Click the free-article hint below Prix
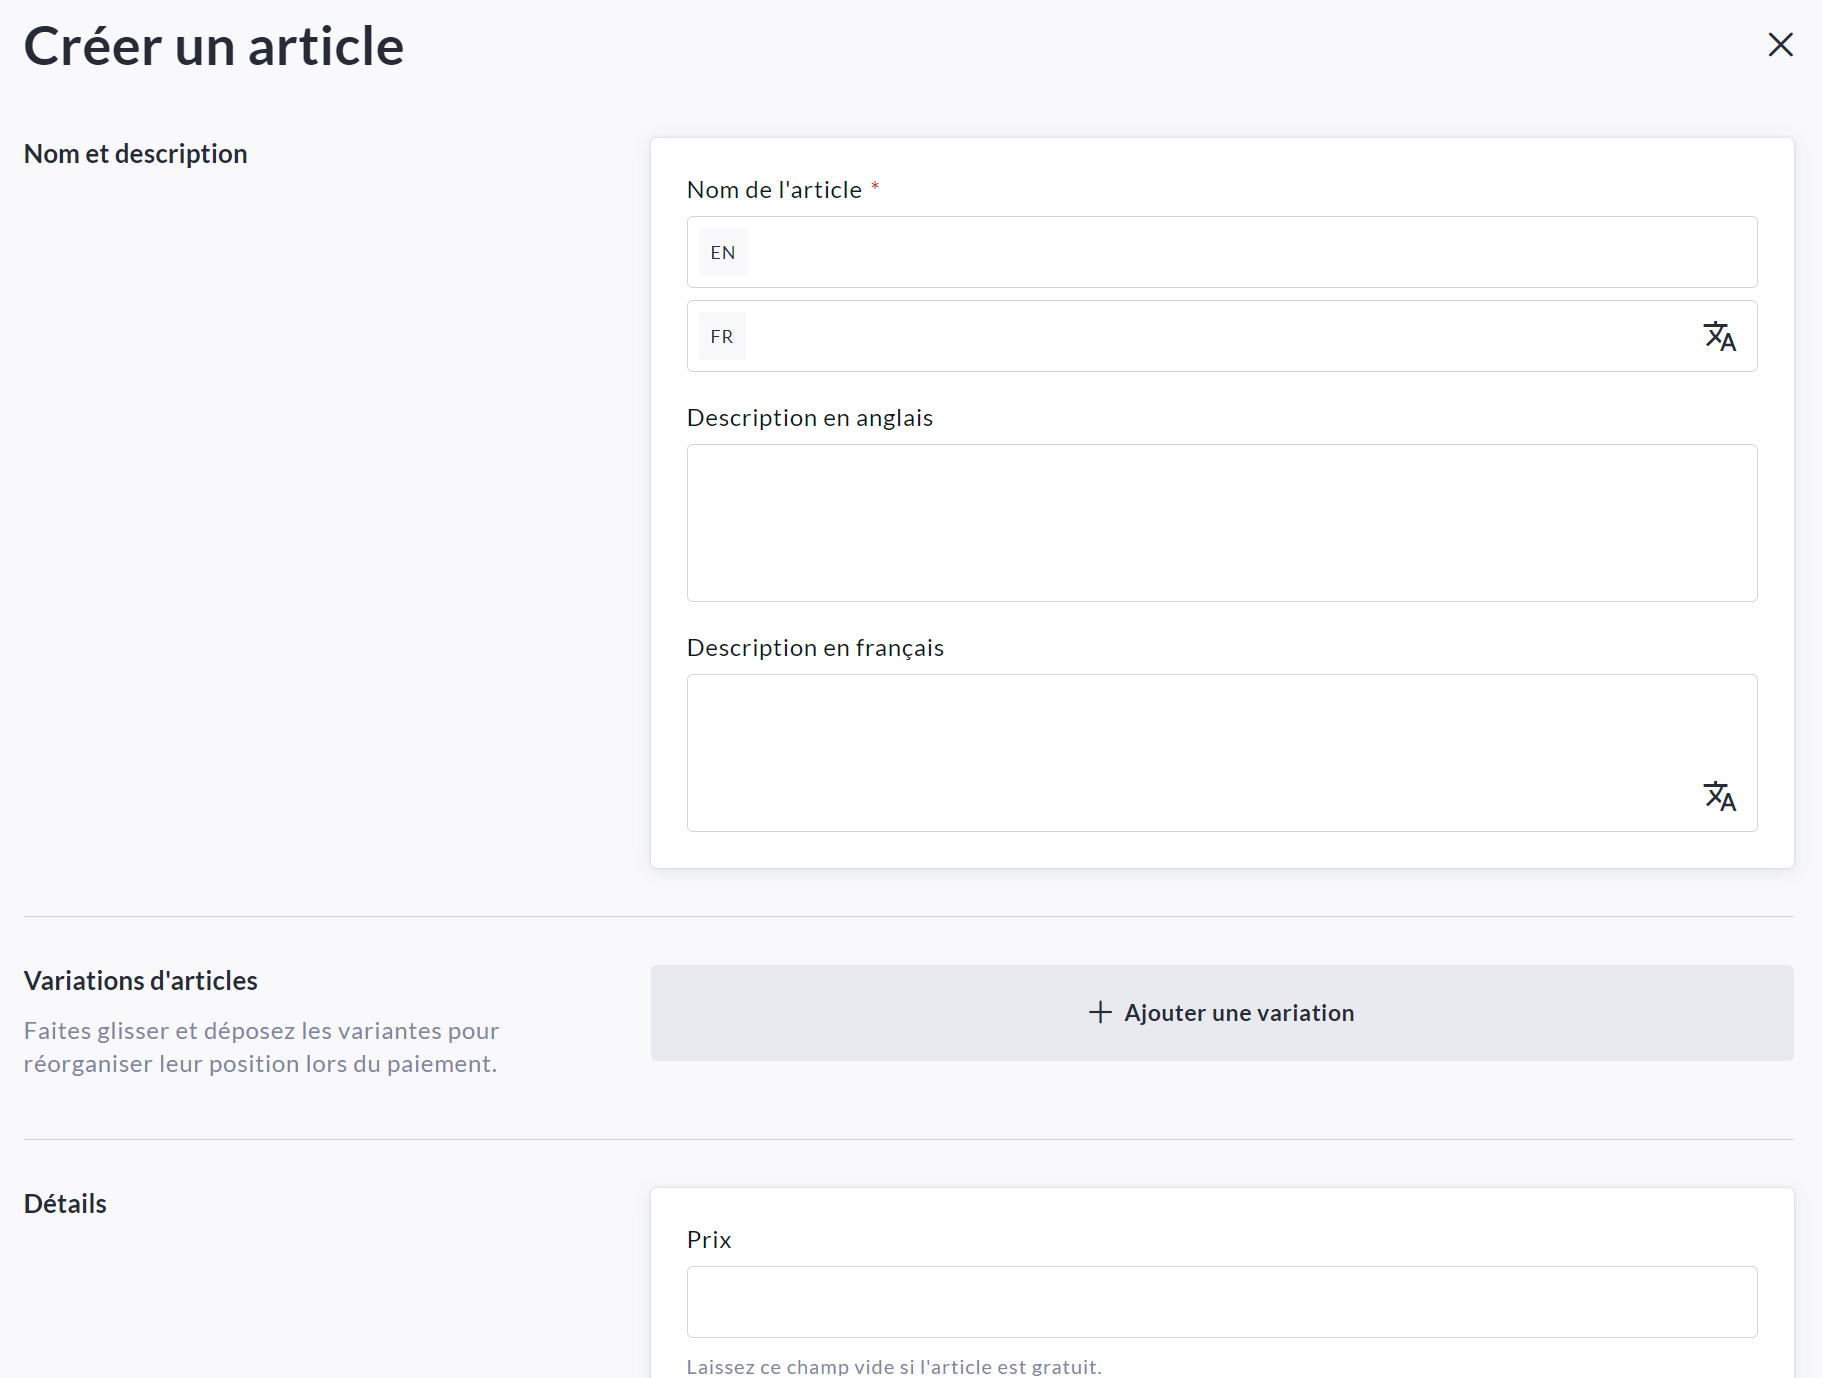1822x1378 pixels. coord(893,1366)
